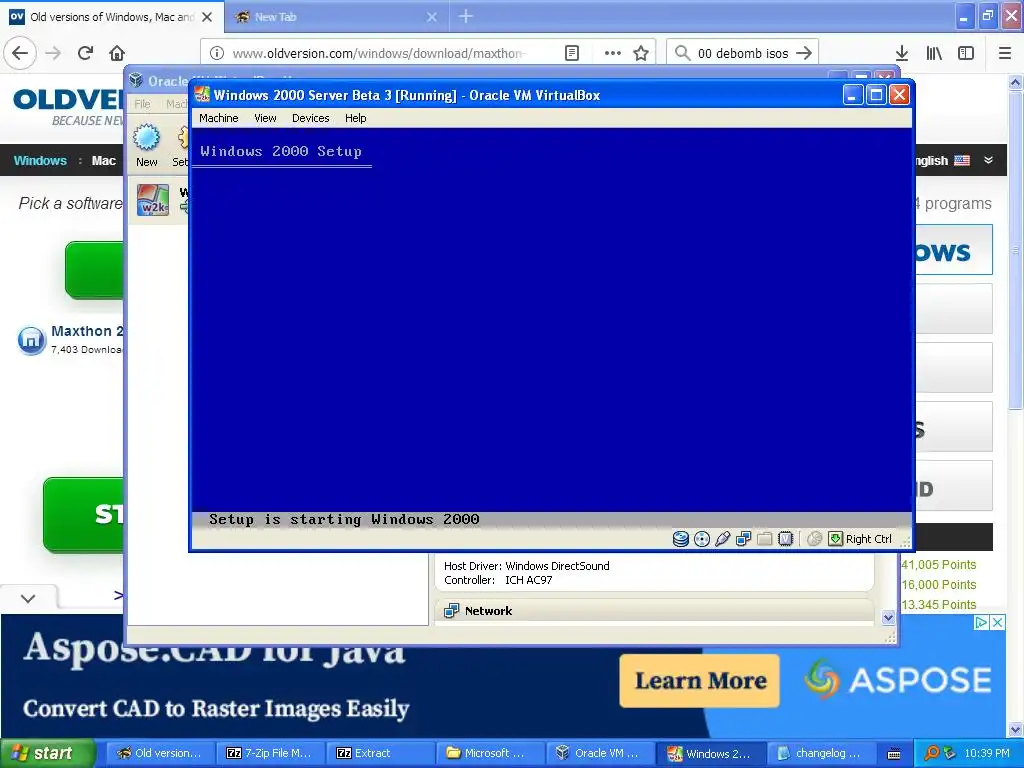The width and height of the screenshot is (1024, 768).
Task: Go forward in Firefox
Action: pos(53,53)
